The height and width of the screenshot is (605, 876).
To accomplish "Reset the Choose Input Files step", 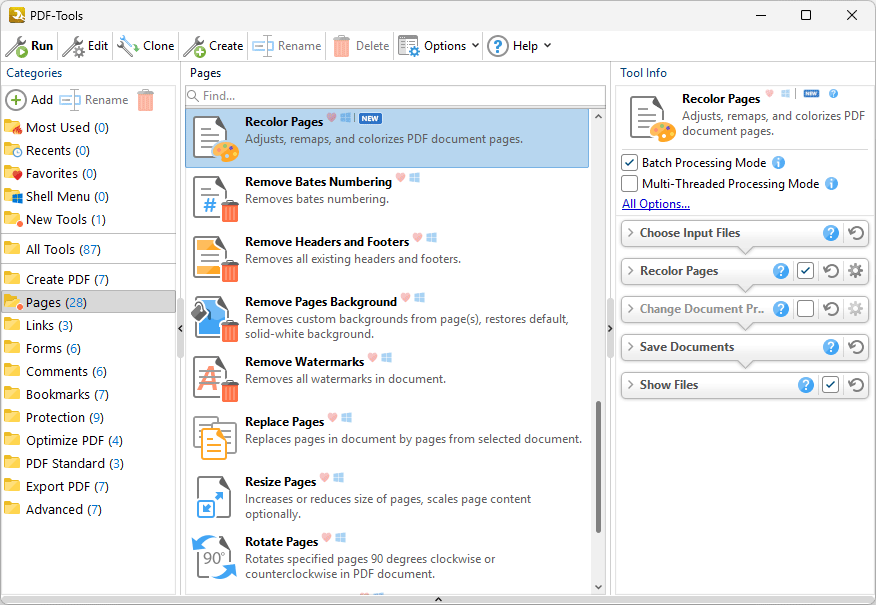I will [x=856, y=233].
